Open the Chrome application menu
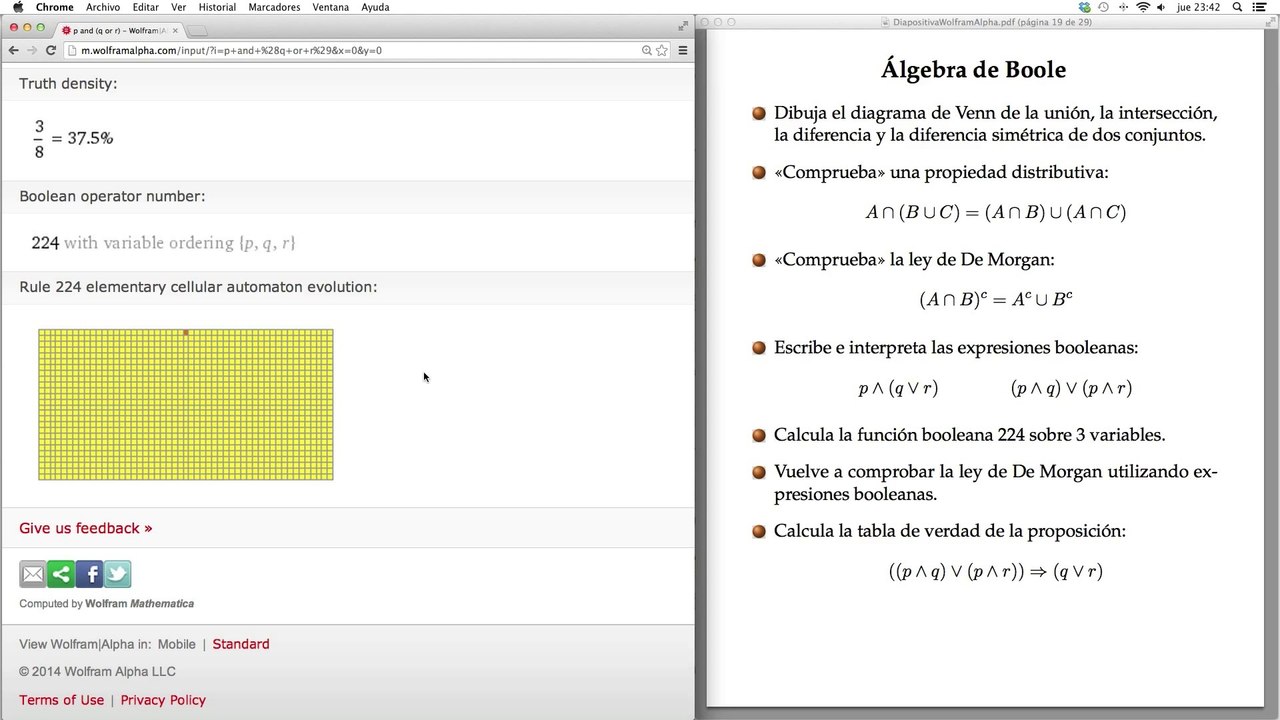This screenshot has height=720, width=1280. coord(54,7)
